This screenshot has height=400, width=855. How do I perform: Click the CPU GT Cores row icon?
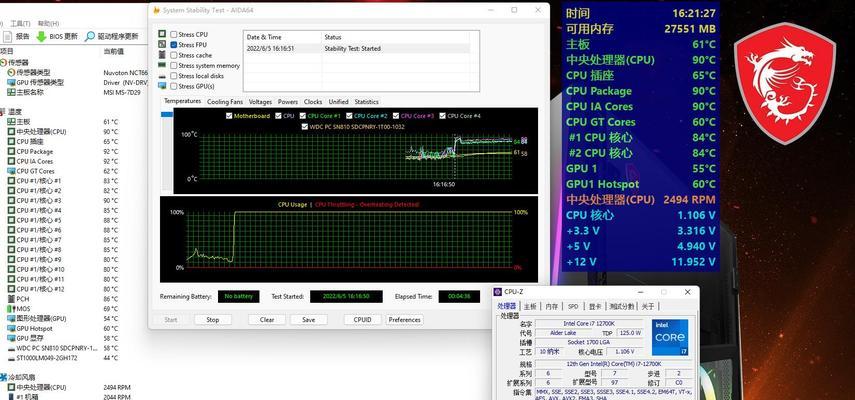tap(11, 171)
